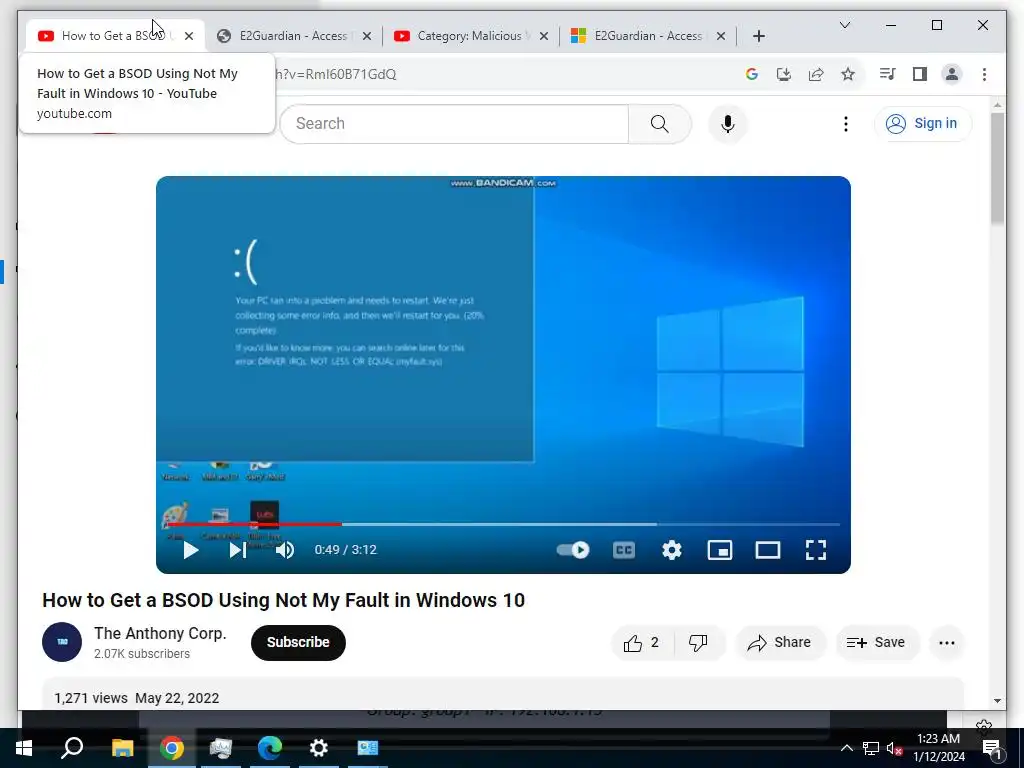1024x768 pixels.
Task: Seek along the video progress bar
Action: [x=504, y=524]
